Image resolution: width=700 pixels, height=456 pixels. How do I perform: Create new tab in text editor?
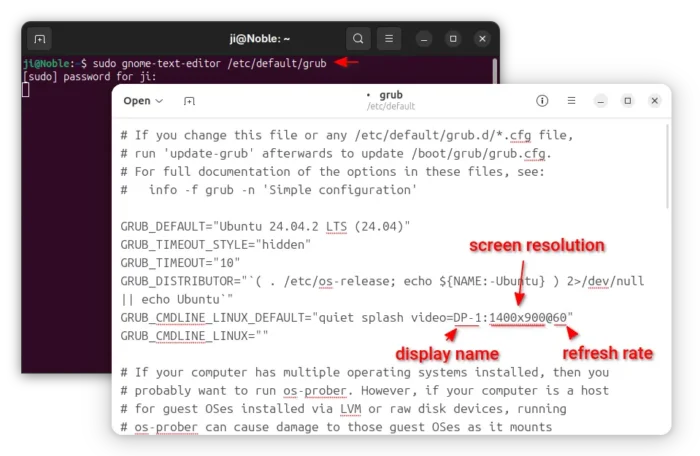189,101
